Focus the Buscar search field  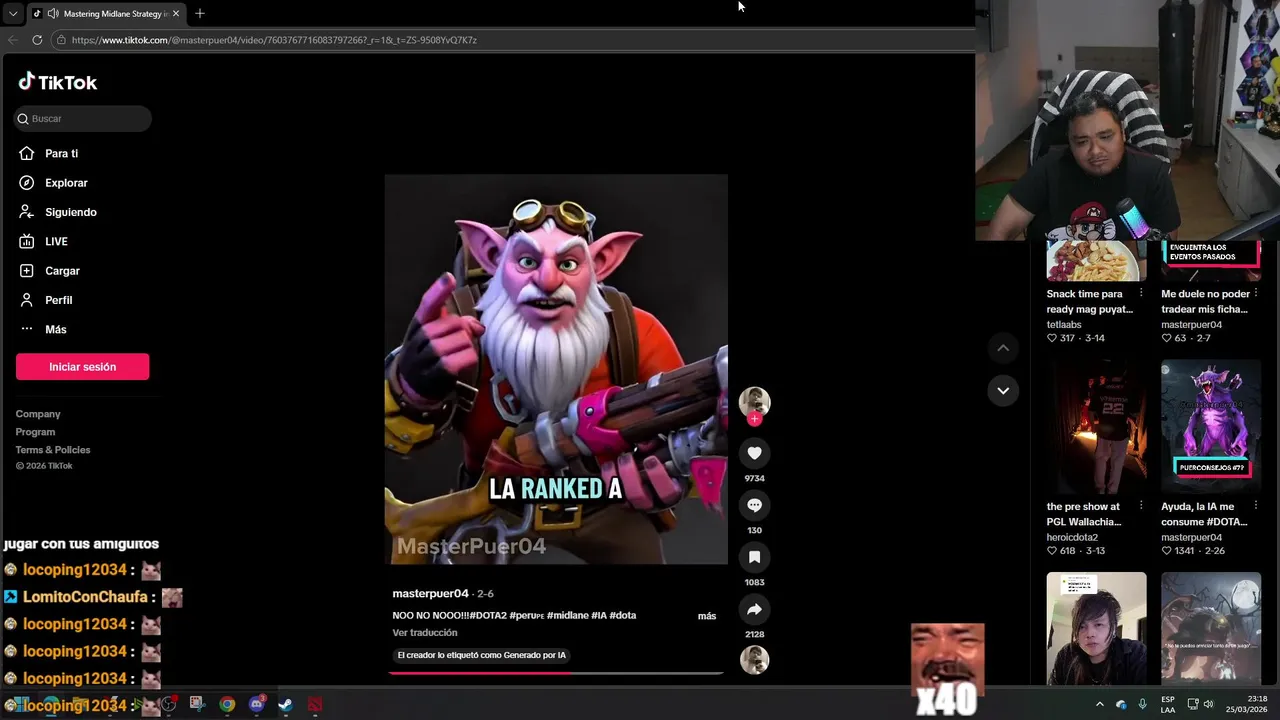click(83, 118)
